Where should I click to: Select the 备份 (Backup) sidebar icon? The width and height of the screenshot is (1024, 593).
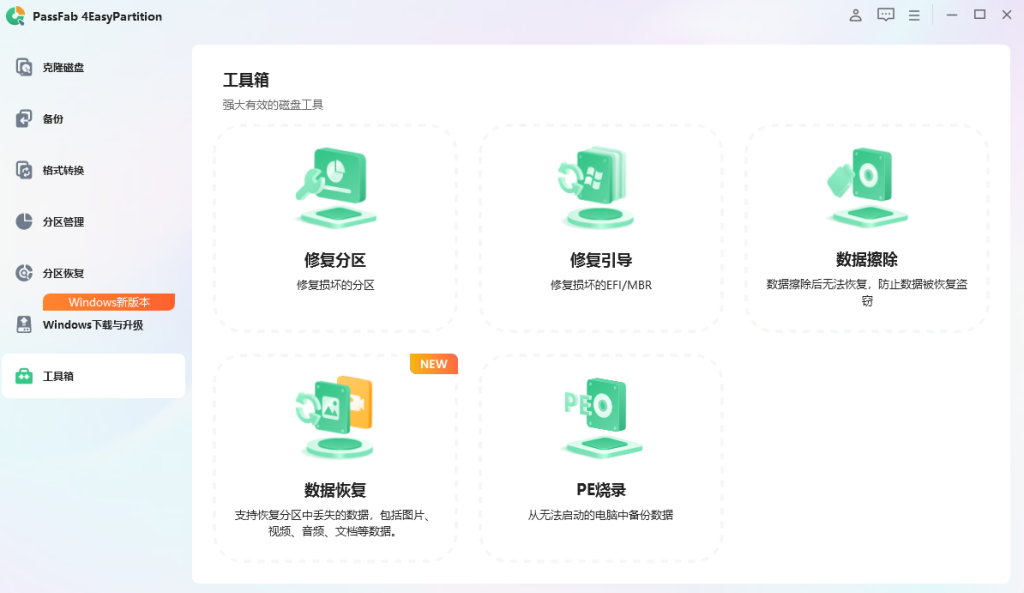60,118
